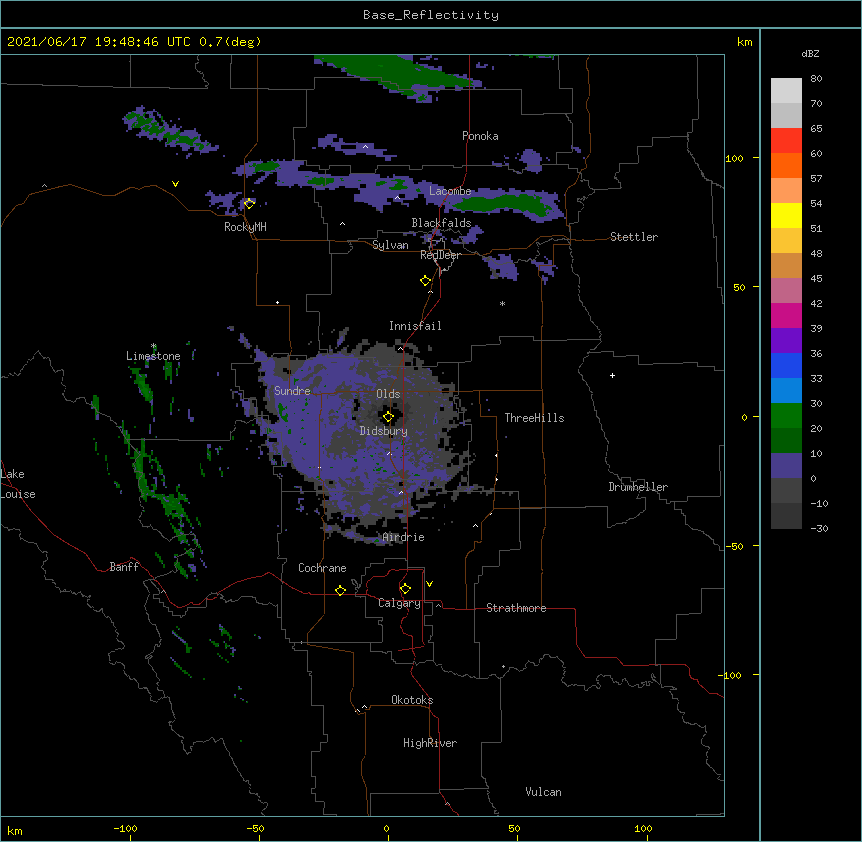Click the -100 tick on the bottom axis
Viewport: 862px width, 842px height.
point(126,828)
